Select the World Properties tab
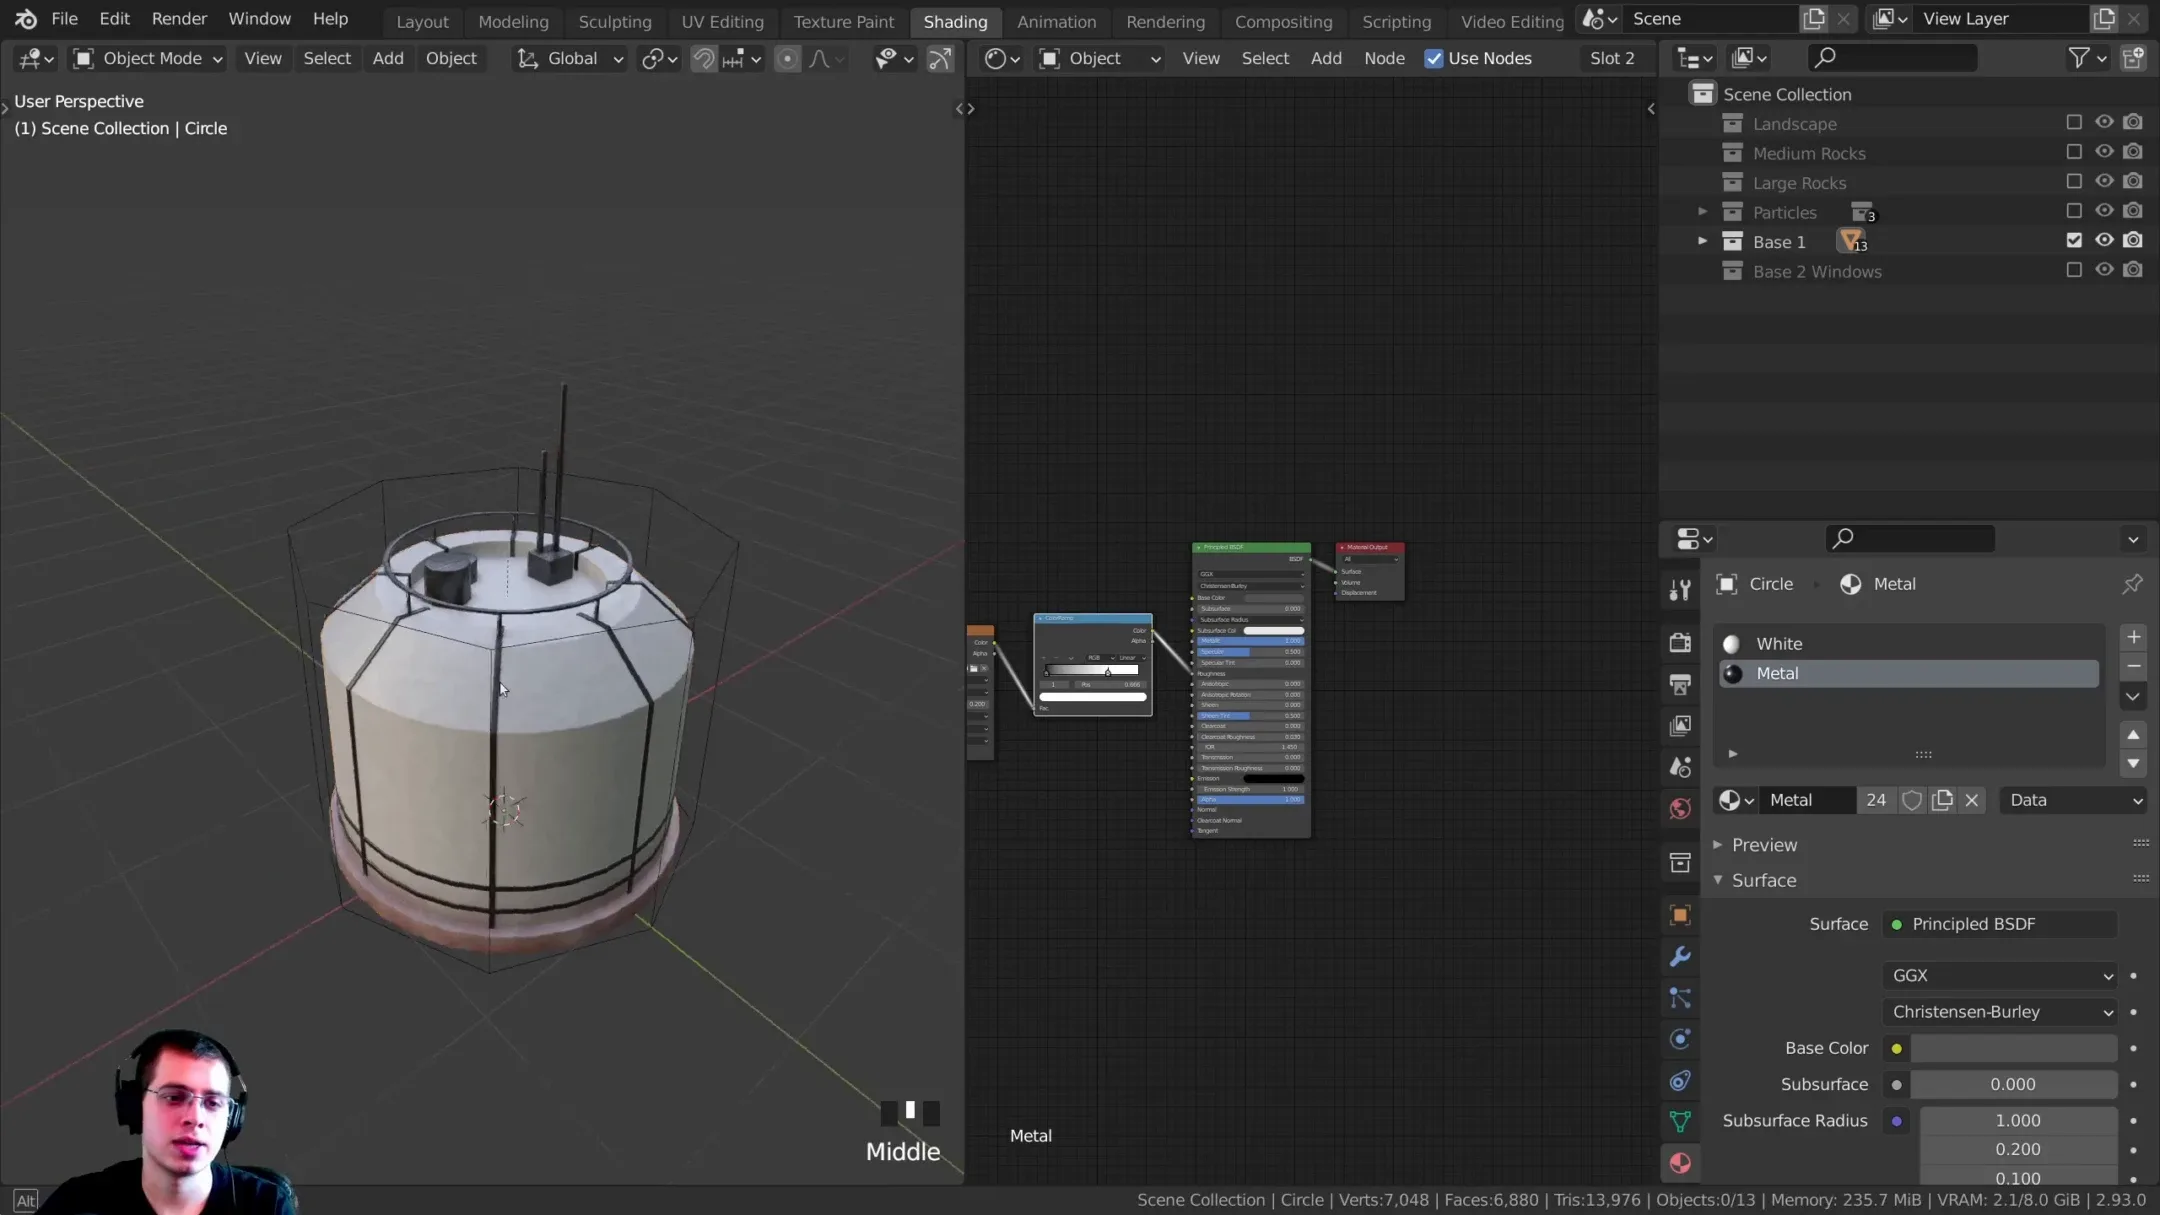2160x1215 pixels. click(1679, 808)
